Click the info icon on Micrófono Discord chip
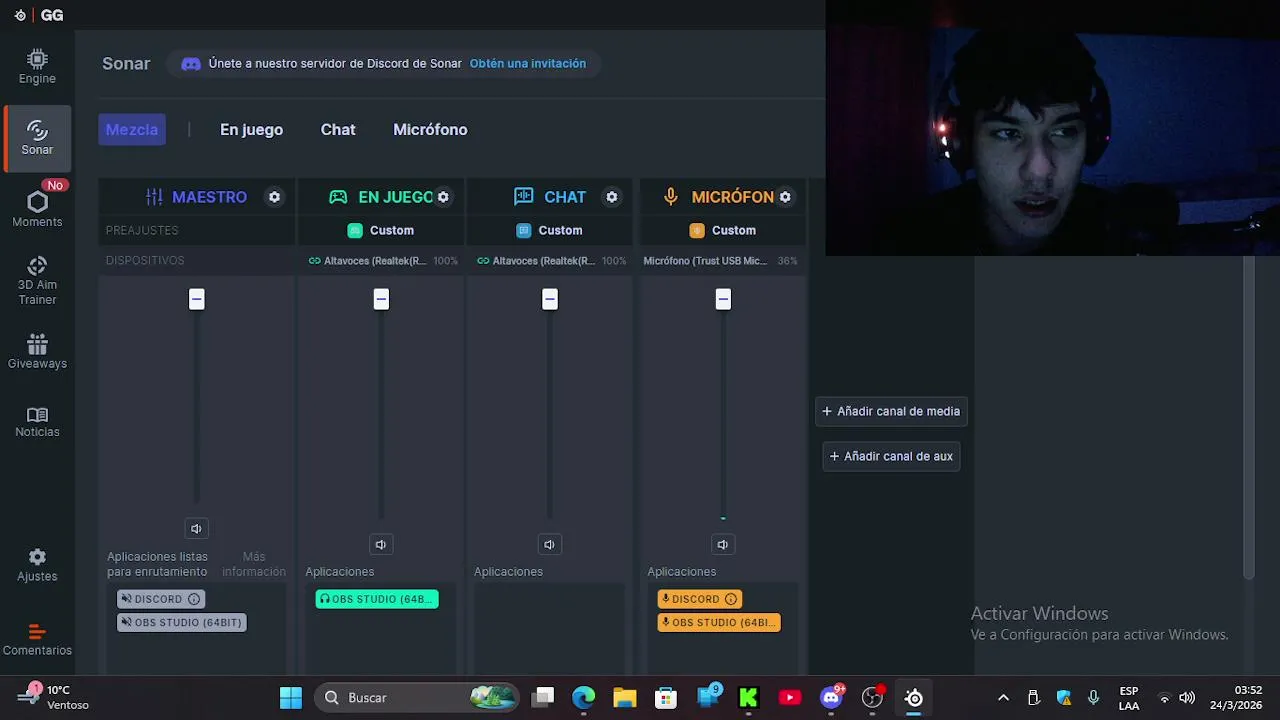1280x720 pixels. tap(731, 599)
